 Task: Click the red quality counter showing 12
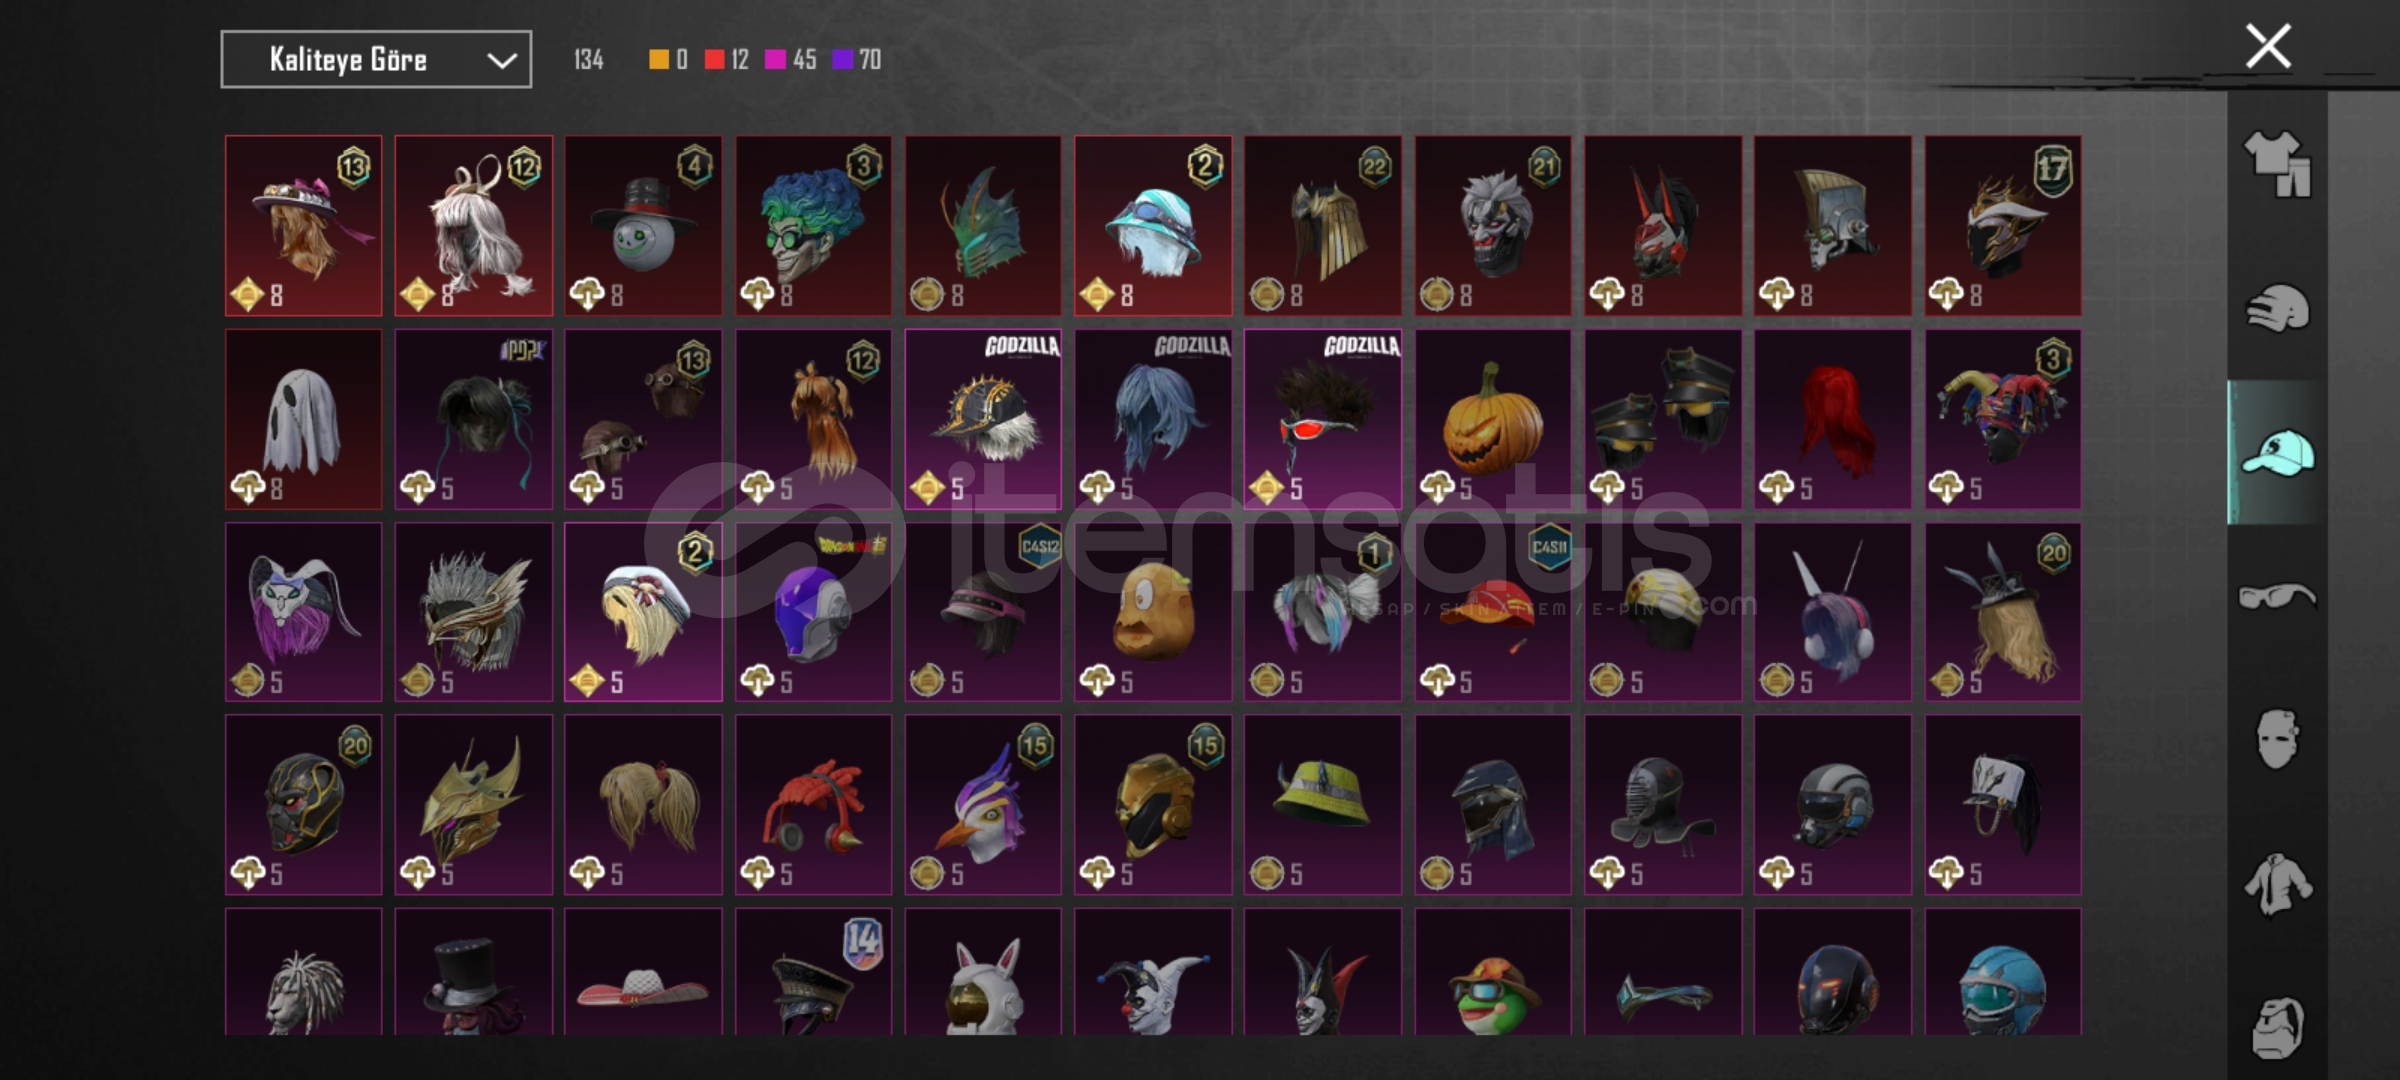point(726,60)
